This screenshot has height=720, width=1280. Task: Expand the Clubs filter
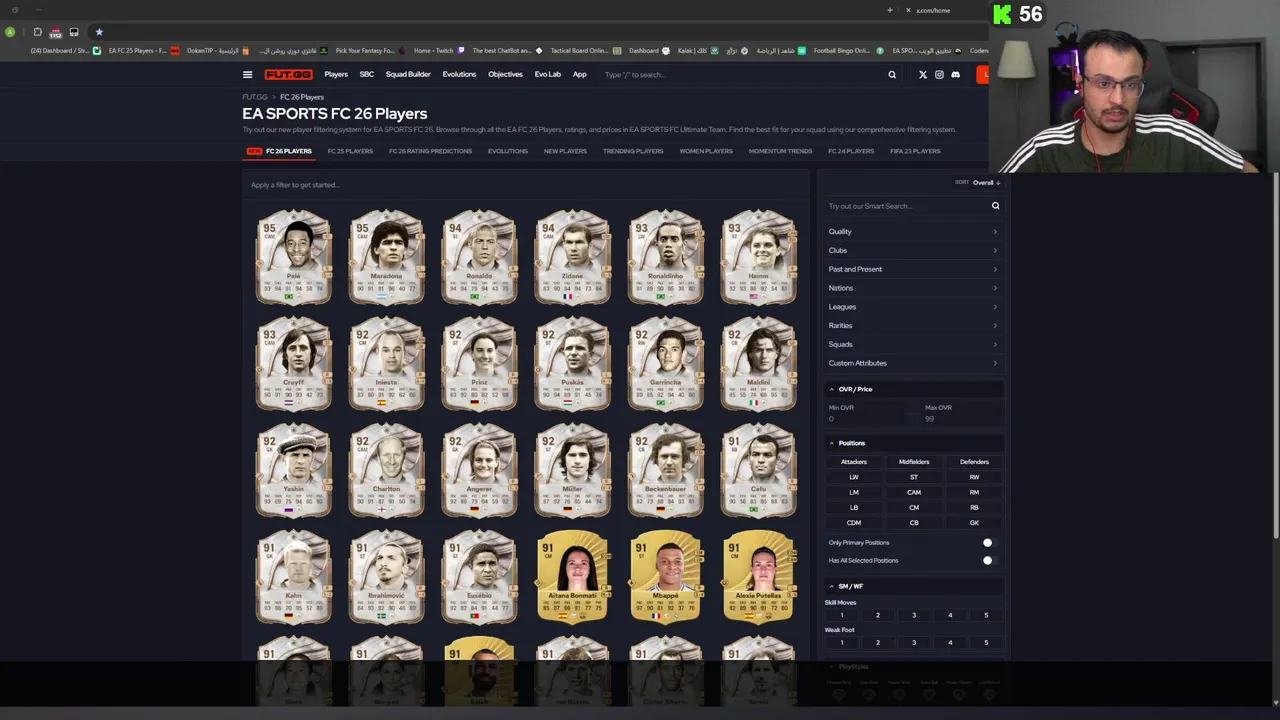click(x=913, y=251)
